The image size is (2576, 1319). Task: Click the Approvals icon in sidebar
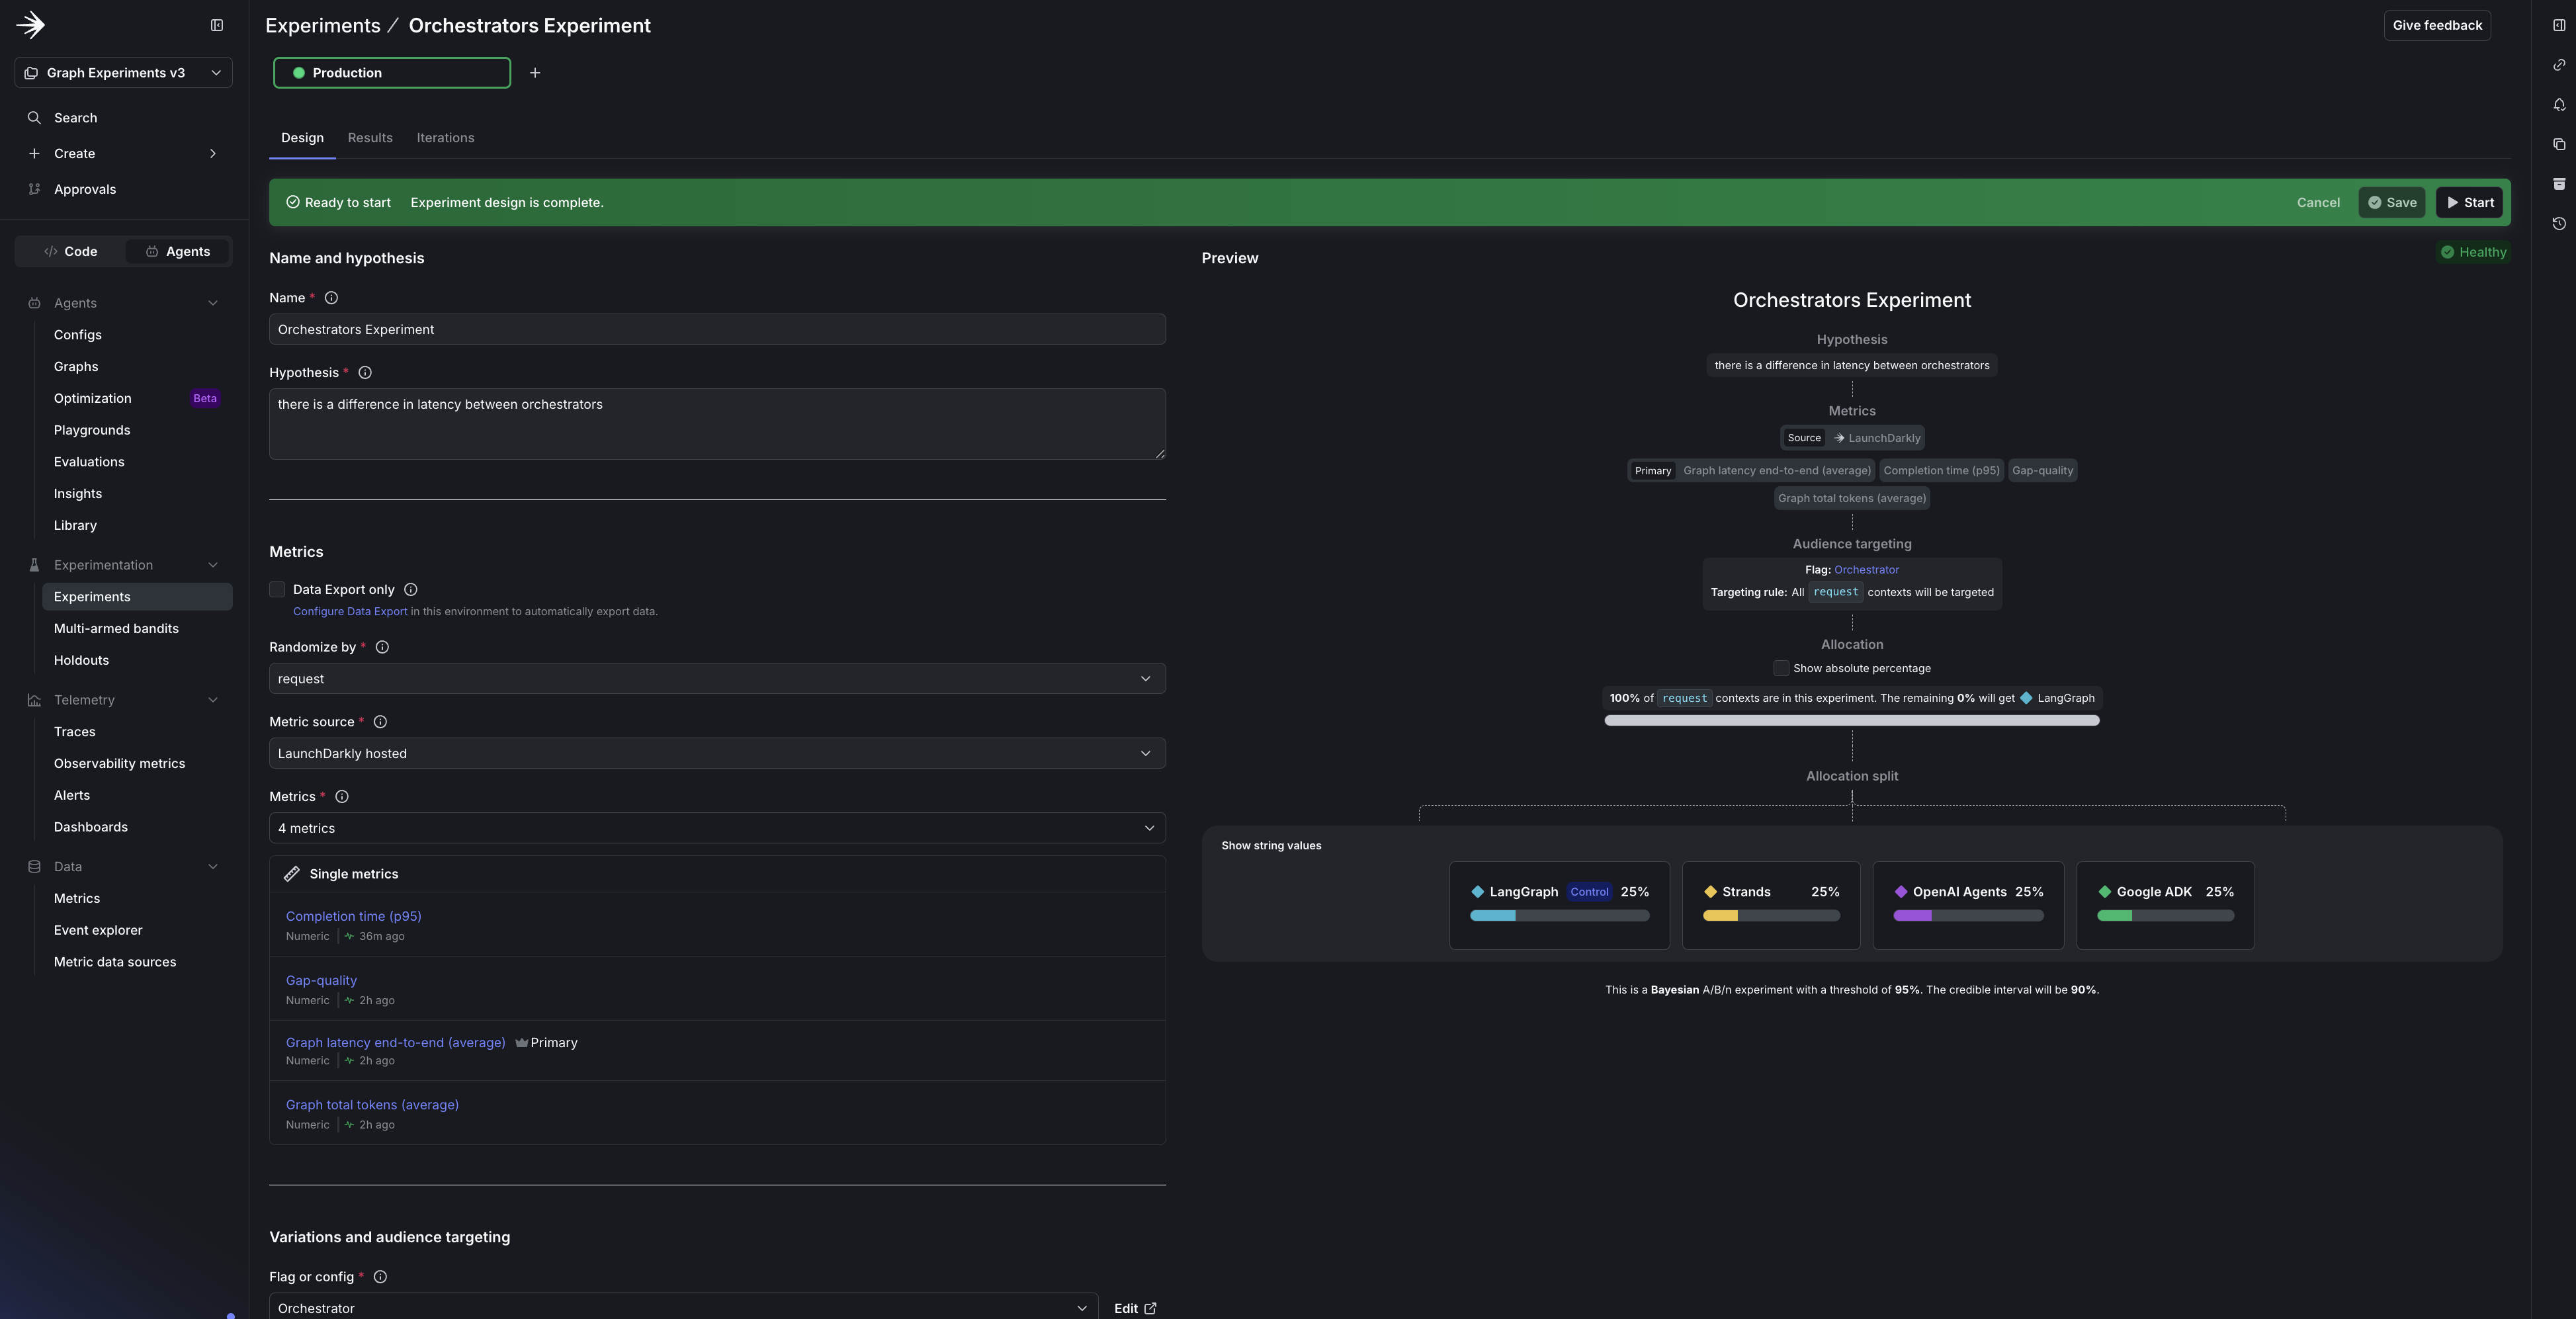point(34,189)
